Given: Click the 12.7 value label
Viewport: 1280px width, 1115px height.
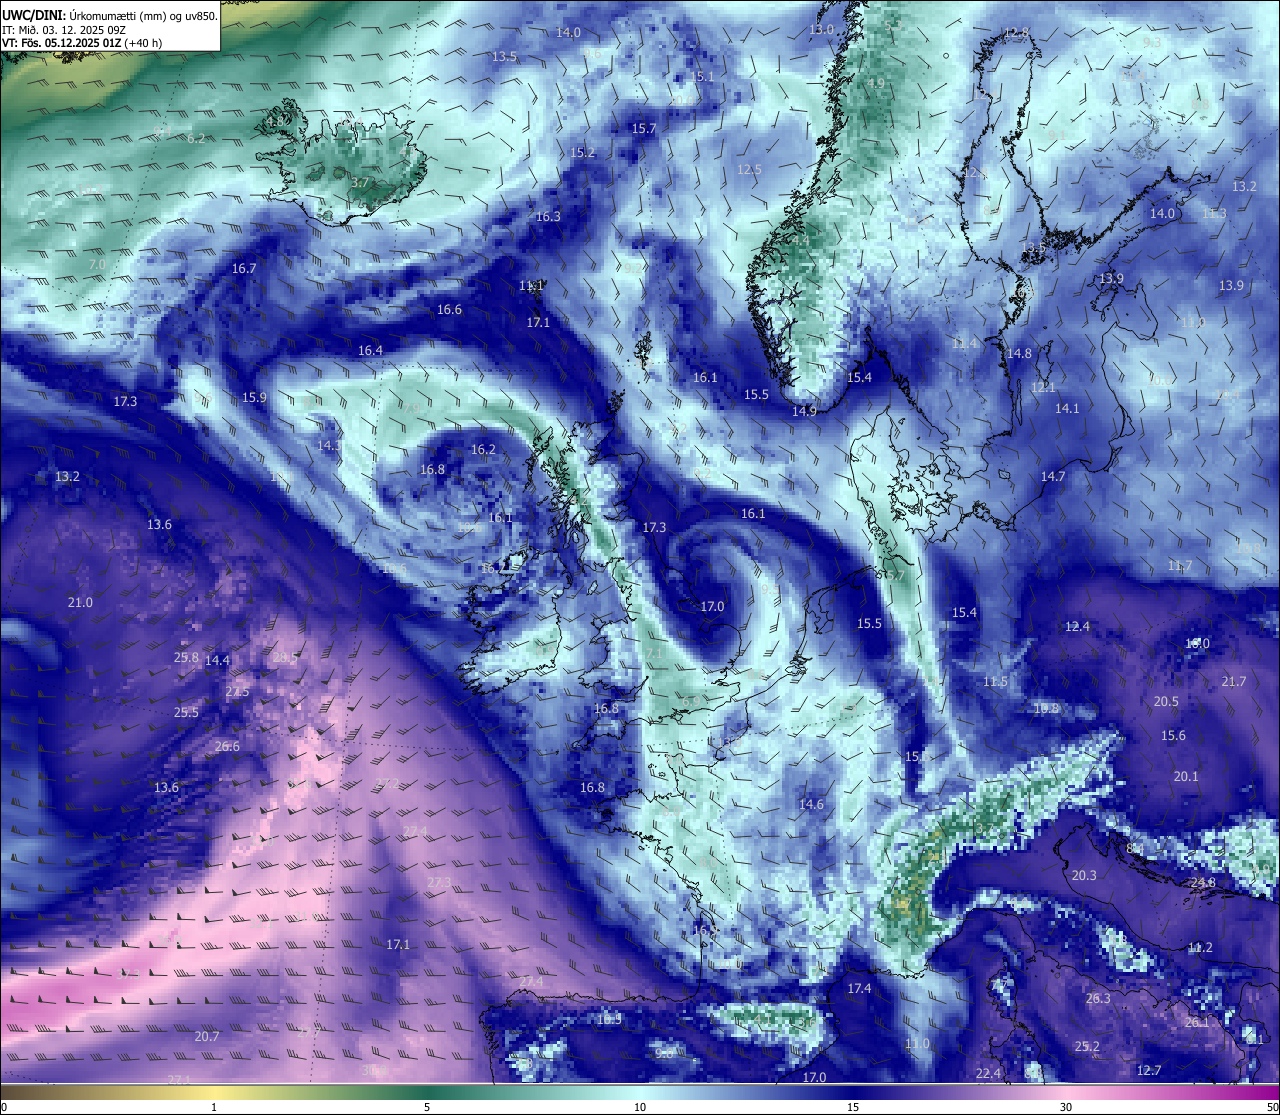Looking at the screenshot, I should [1149, 1070].
